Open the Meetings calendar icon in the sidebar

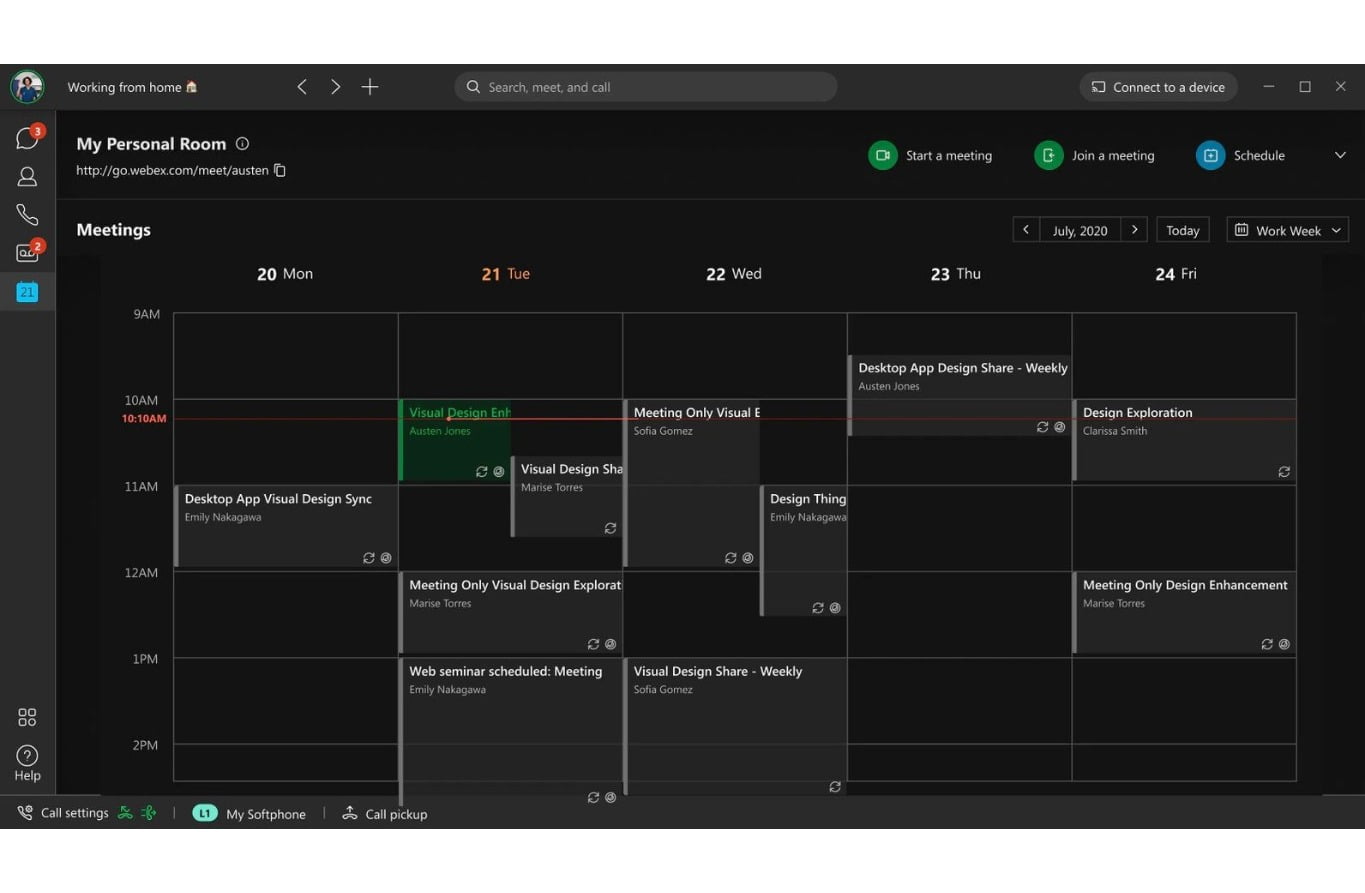pyautogui.click(x=27, y=292)
